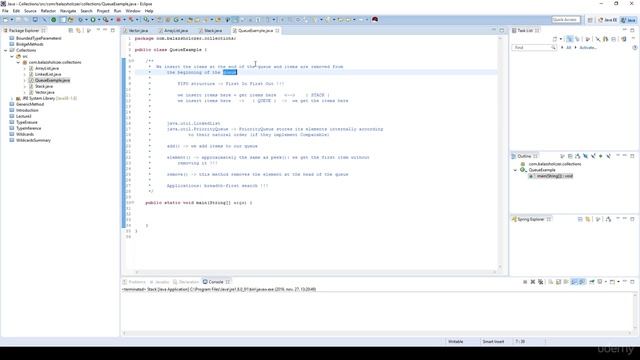This screenshot has height=360, width=640.
Task: Collapse the src folder node
Action: [12, 56]
